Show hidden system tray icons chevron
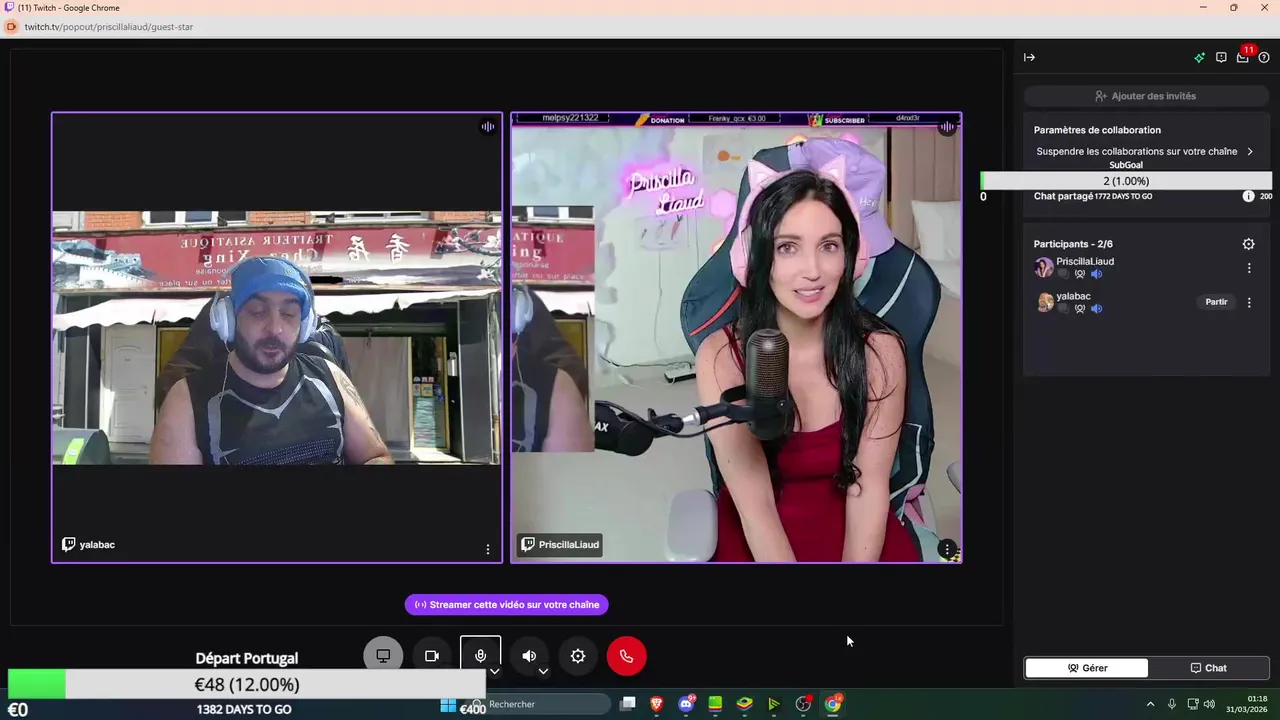The height and width of the screenshot is (720, 1280). coord(1150,704)
